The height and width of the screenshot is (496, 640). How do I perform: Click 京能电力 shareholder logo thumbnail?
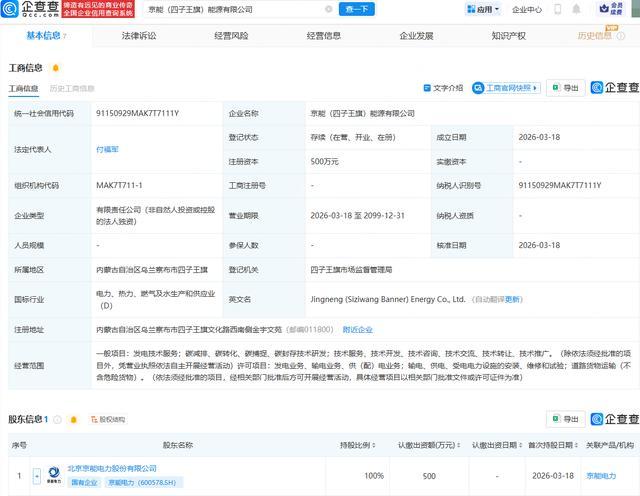[x=54, y=476]
